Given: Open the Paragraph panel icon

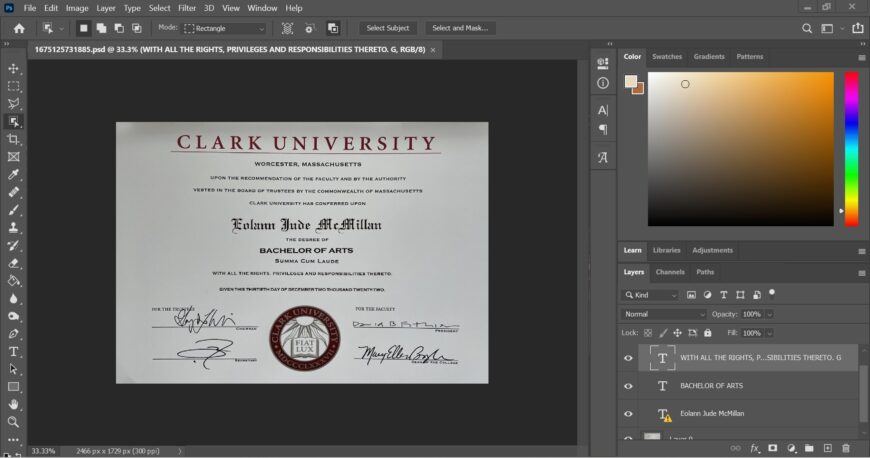Looking at the screenshot, I should (x=603, y=130).
